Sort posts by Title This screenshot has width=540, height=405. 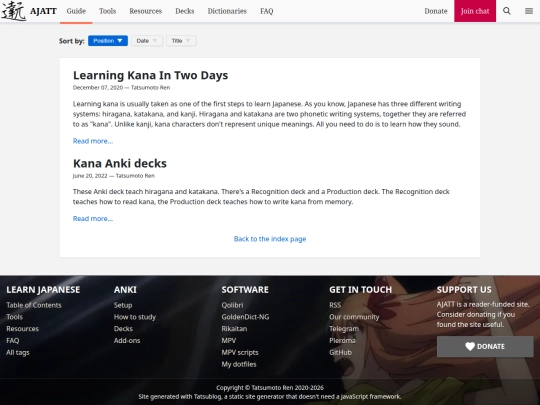[181, 41]
